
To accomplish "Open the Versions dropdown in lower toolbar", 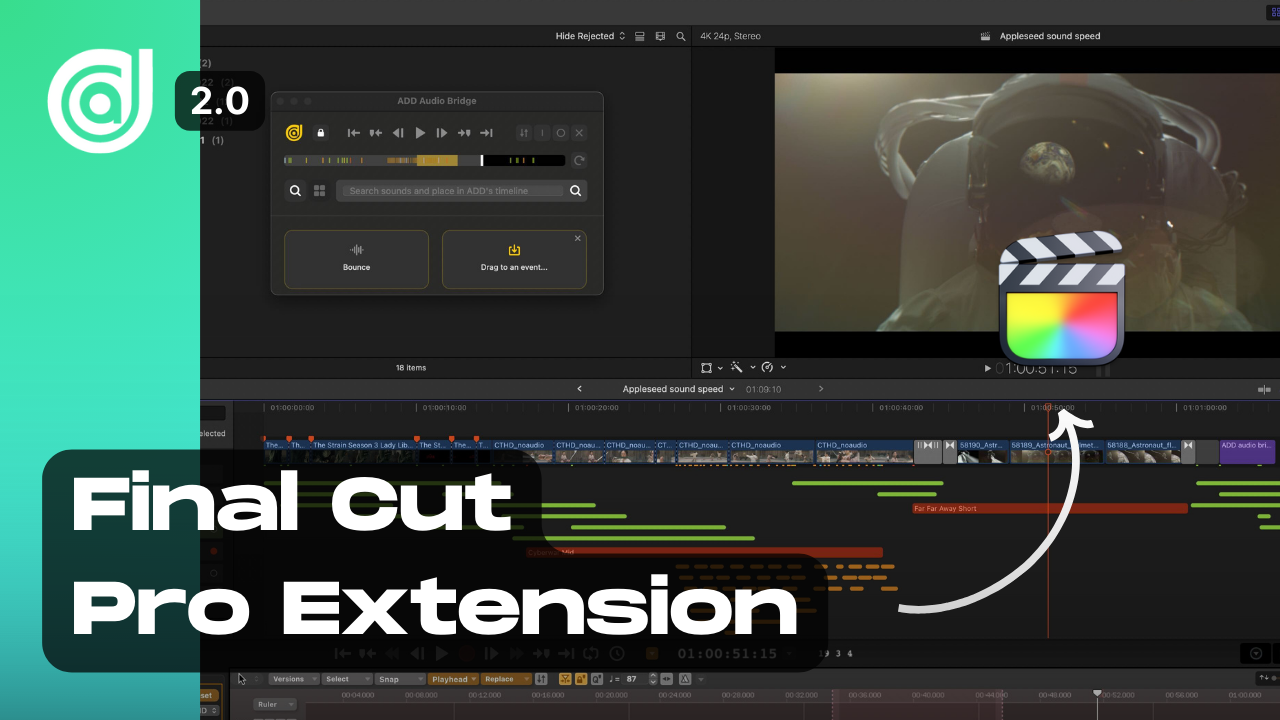I will (292, 679).
